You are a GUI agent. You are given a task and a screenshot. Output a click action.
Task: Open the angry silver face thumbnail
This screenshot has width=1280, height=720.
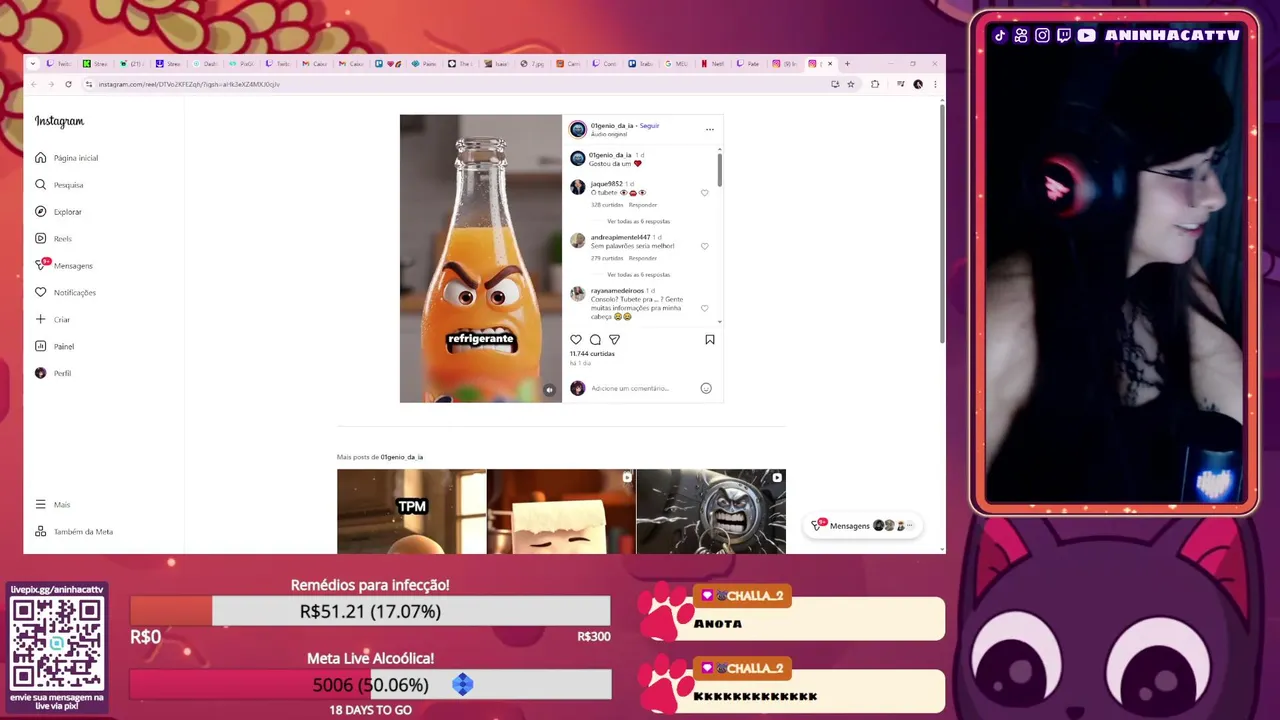711,511
